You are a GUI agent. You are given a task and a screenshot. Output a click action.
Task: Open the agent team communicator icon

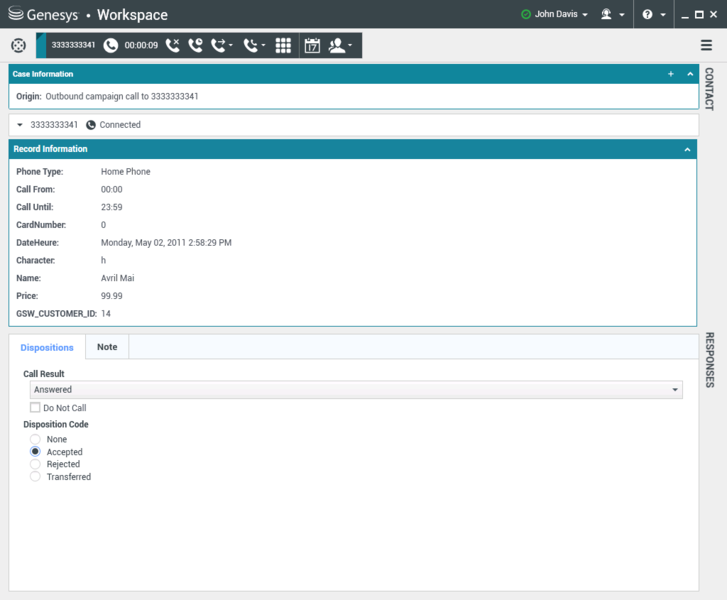coord(606,14)
